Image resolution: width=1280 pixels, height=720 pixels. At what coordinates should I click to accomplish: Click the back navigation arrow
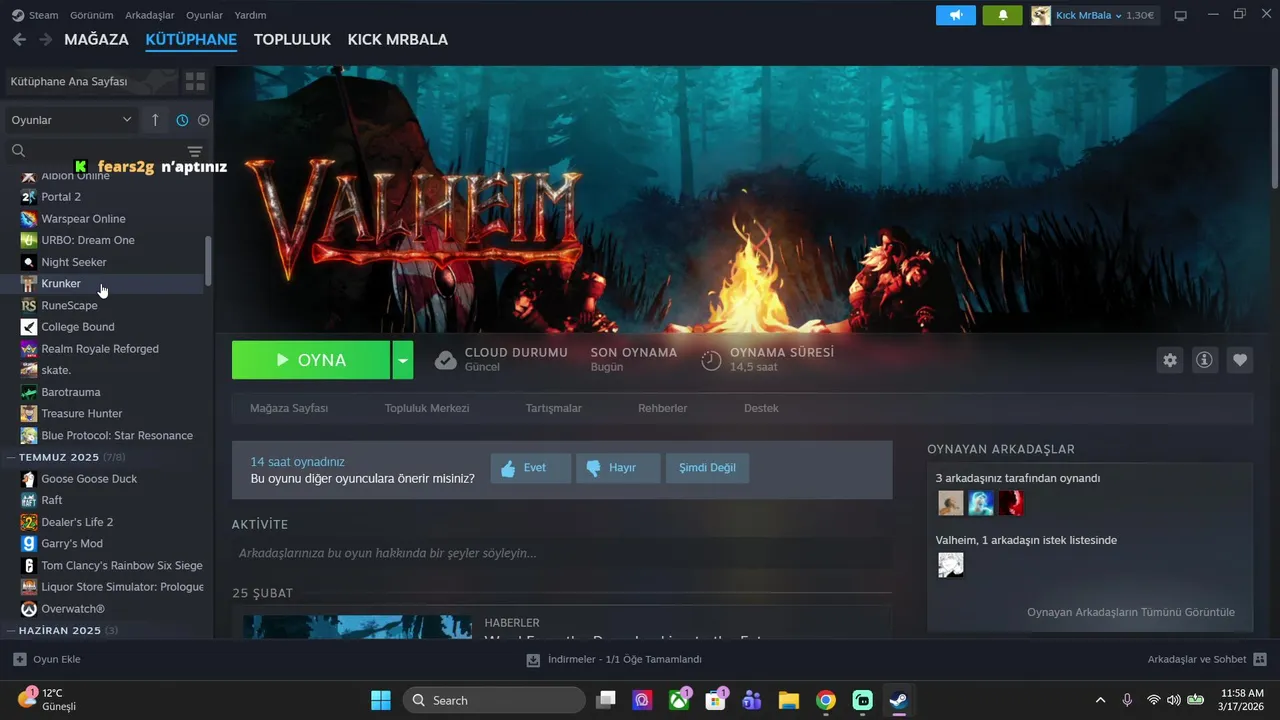pyautogui.click(x=19, y=39)
